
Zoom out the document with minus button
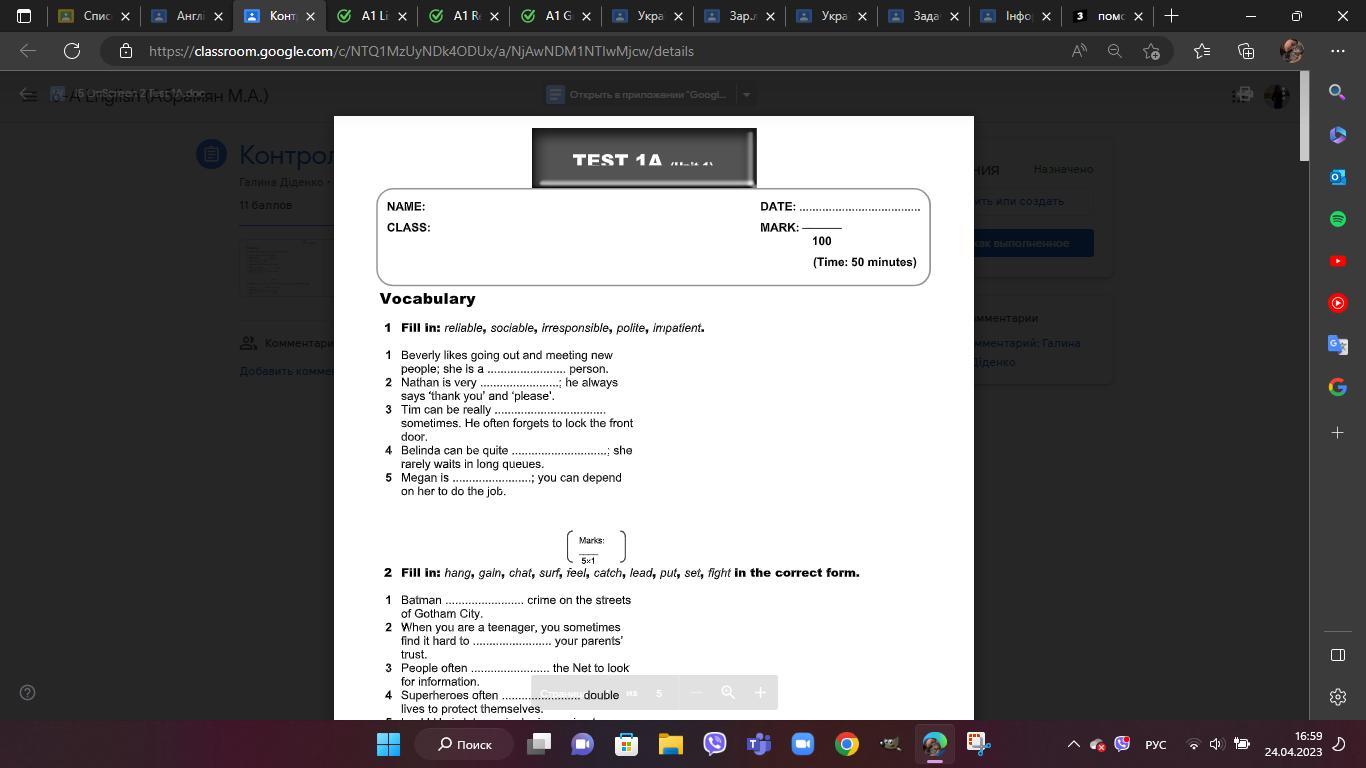(697, 693)
